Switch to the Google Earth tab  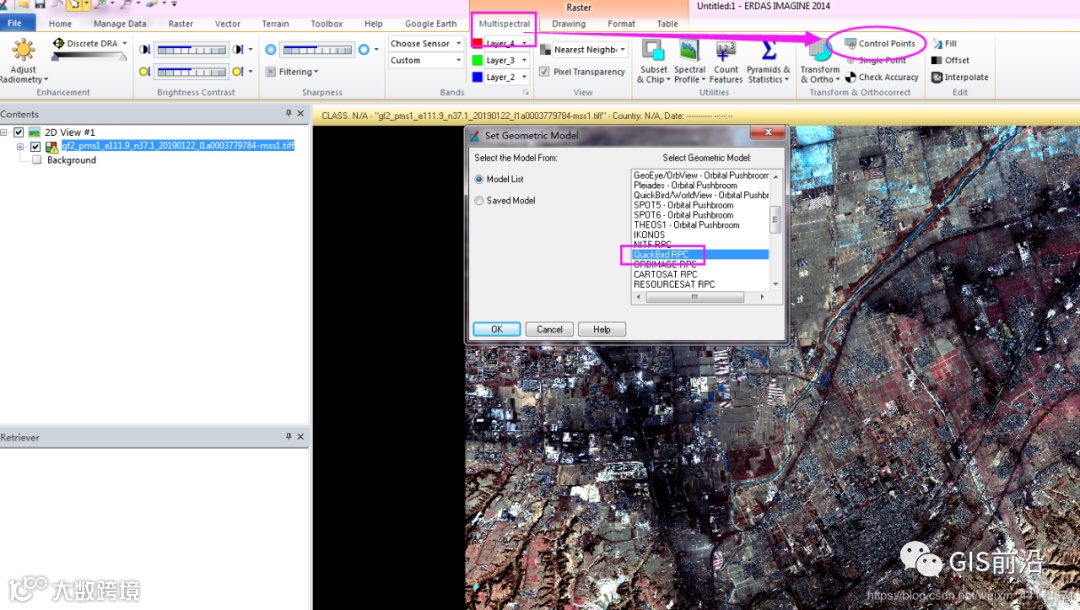[x=431, y=23]
